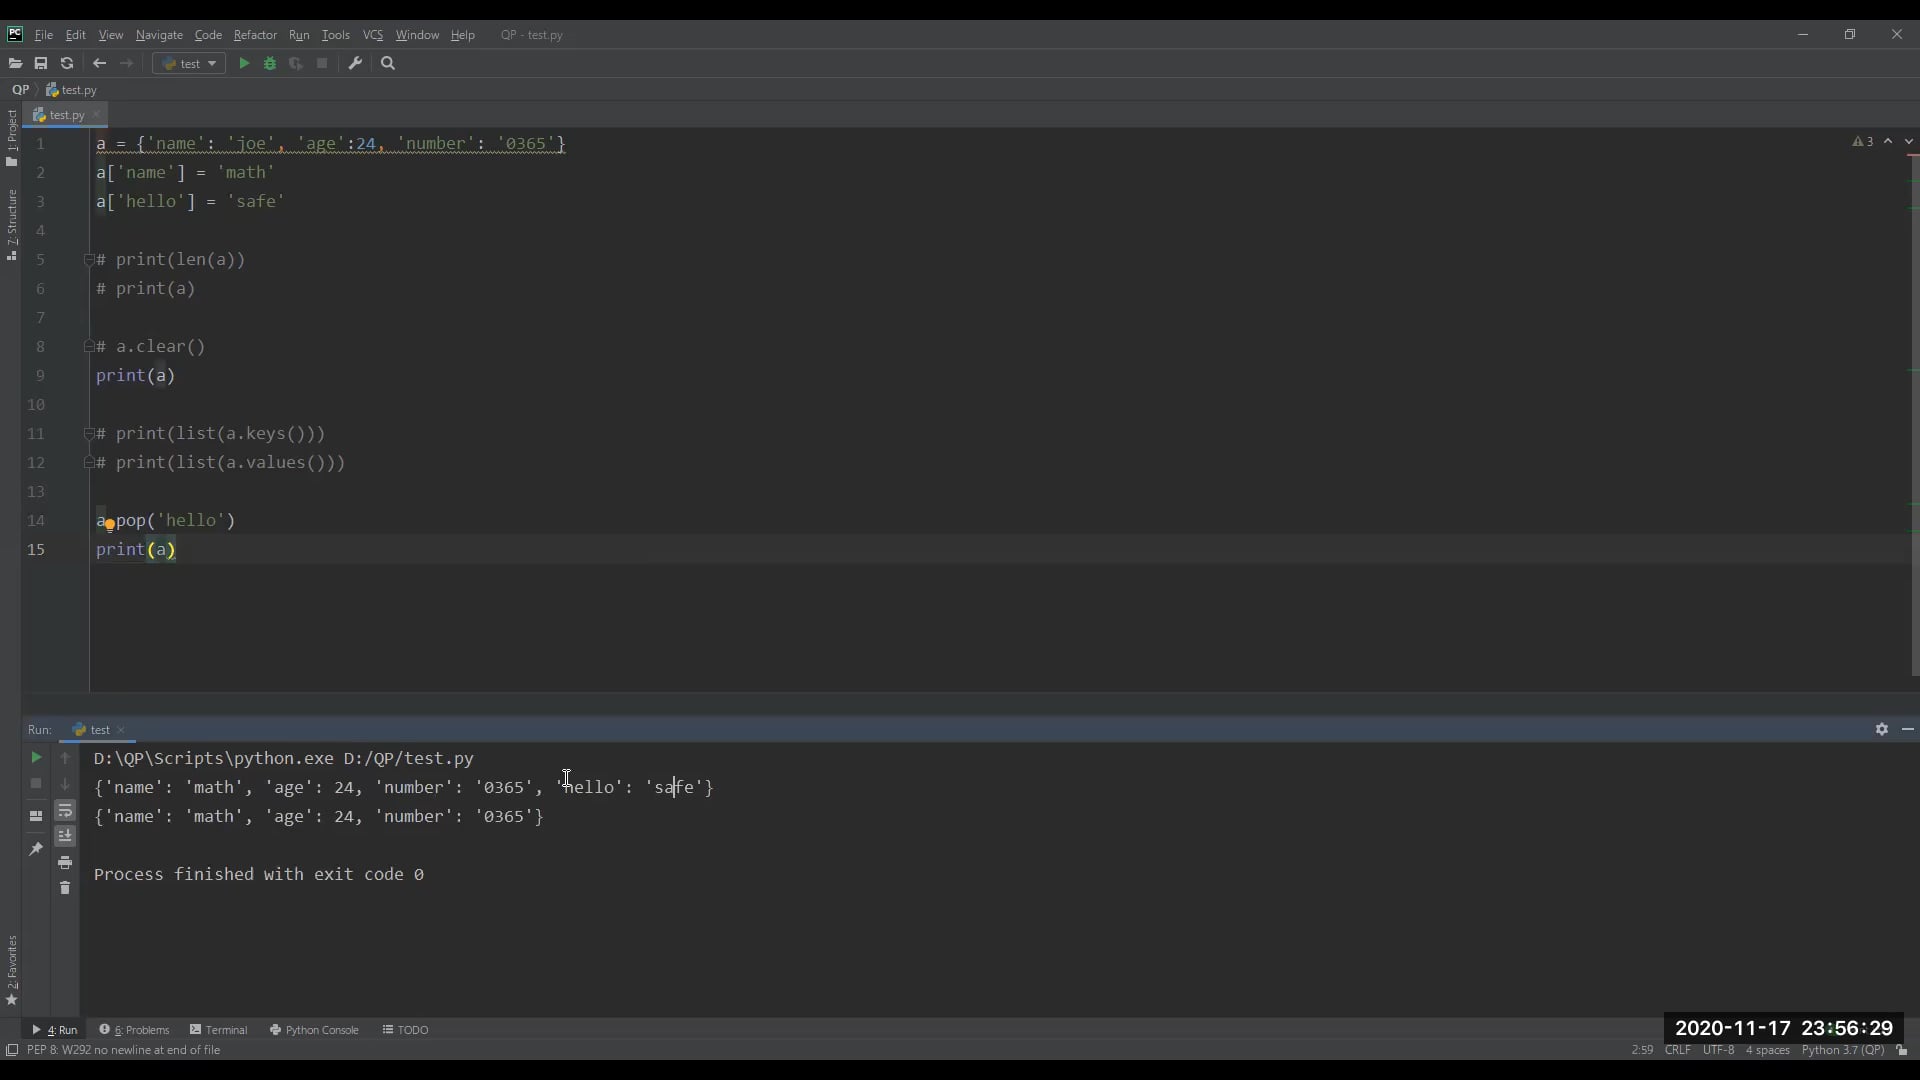This screenshot has height=1080, width=1920.
Task: Open settings with the wrench icon
Action: click(355, 63)
